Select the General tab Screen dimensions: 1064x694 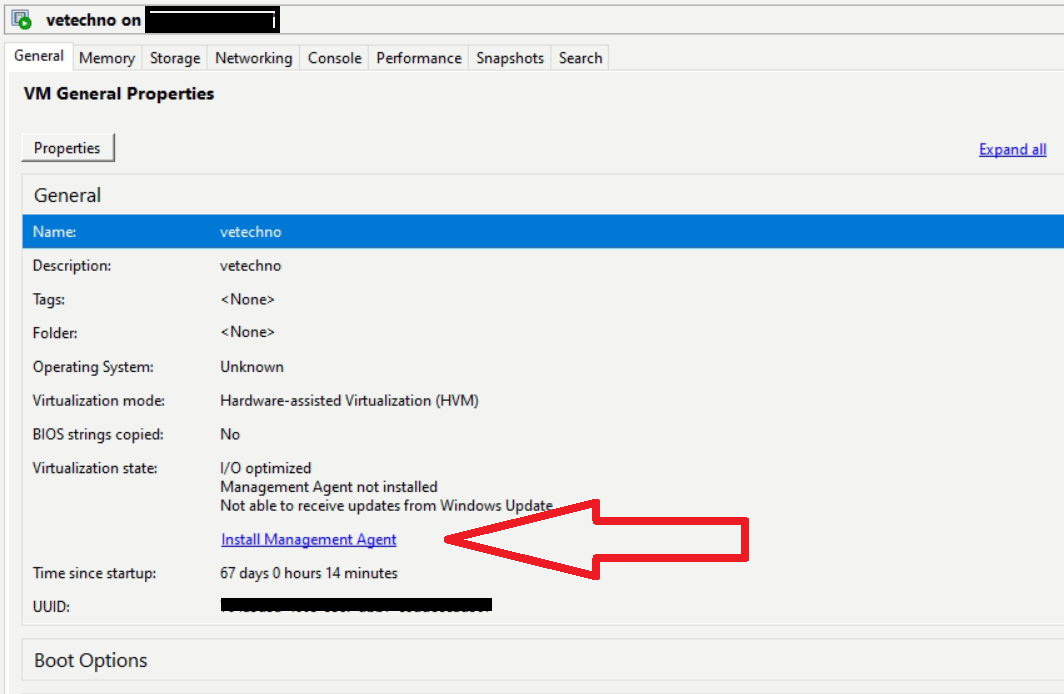click(39, 56)
